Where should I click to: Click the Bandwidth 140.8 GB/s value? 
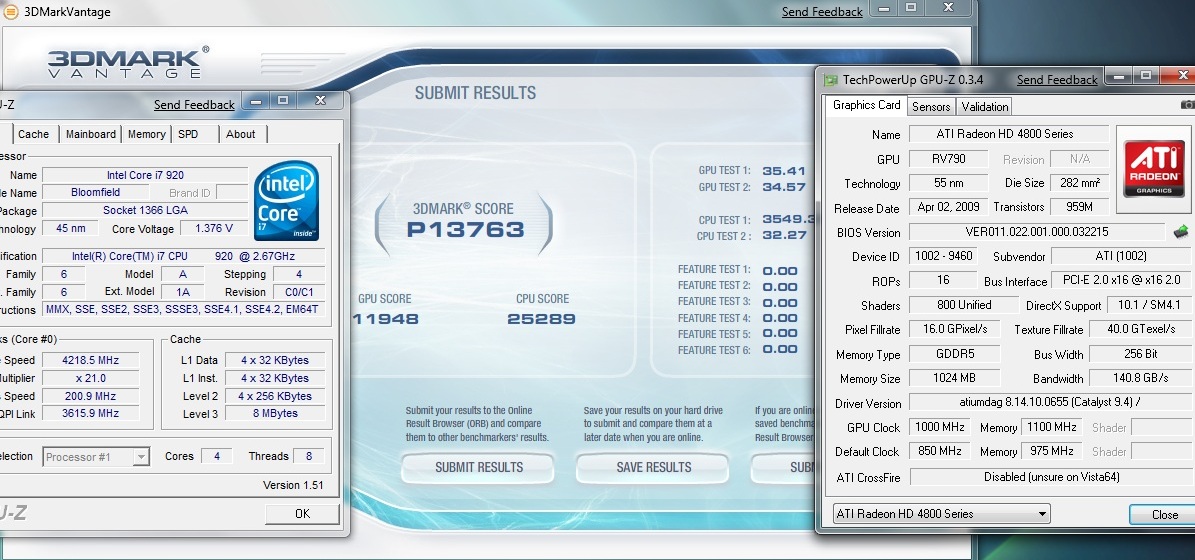1139,378
